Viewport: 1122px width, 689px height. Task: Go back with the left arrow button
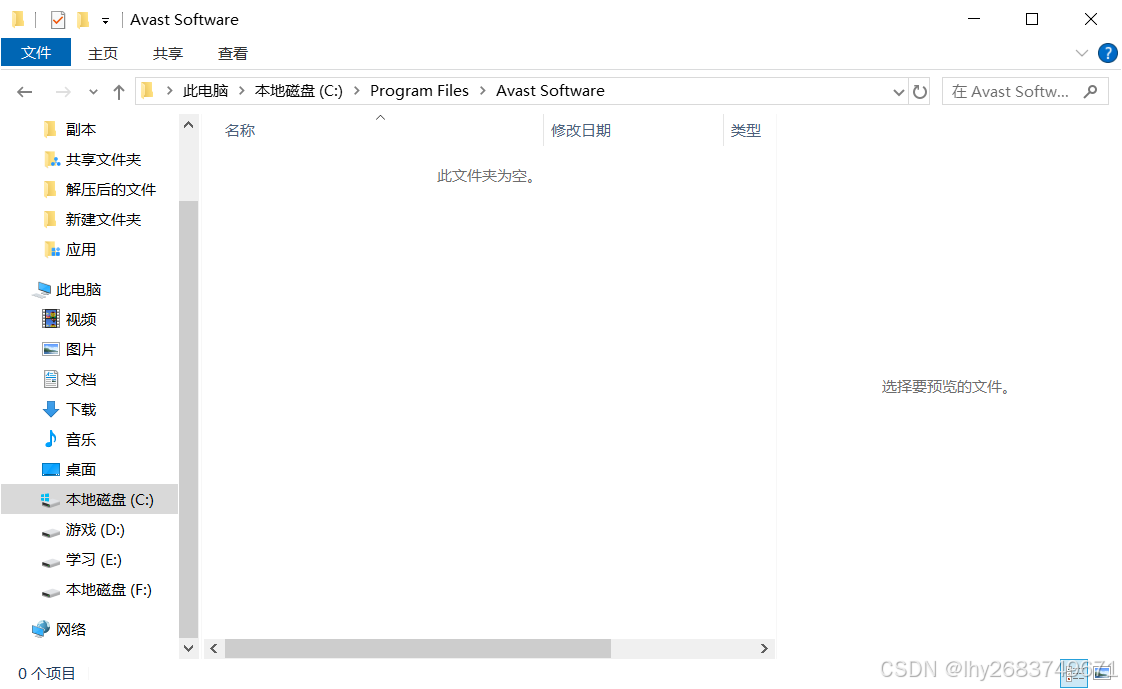pos(25,92)
